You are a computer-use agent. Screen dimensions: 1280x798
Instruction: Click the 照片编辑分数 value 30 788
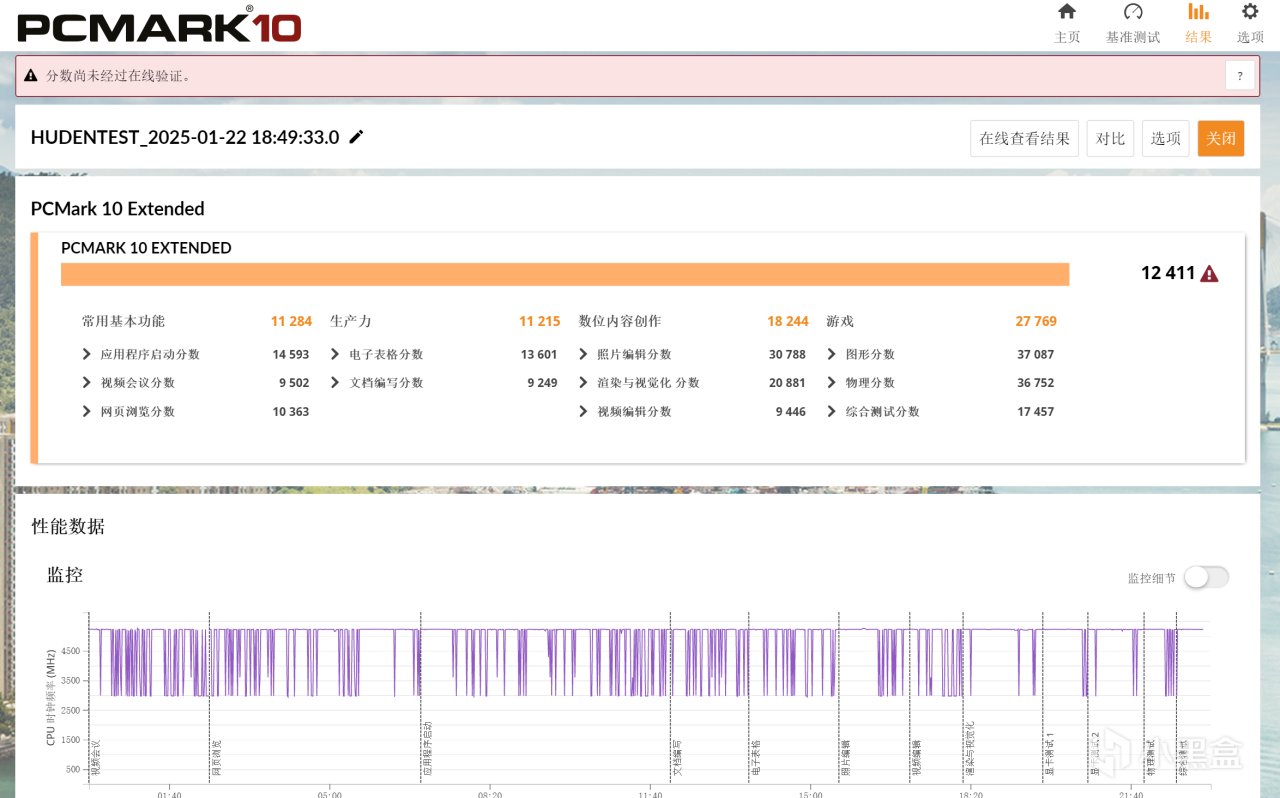point(787,354)
